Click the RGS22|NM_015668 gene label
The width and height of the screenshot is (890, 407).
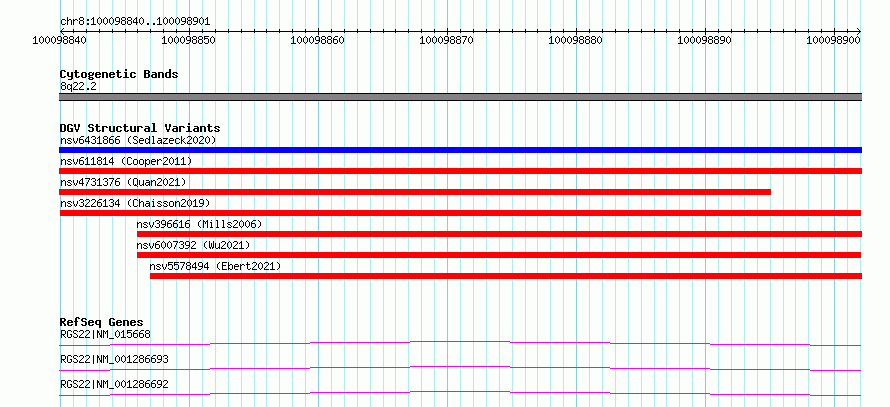tap(105, 334)
